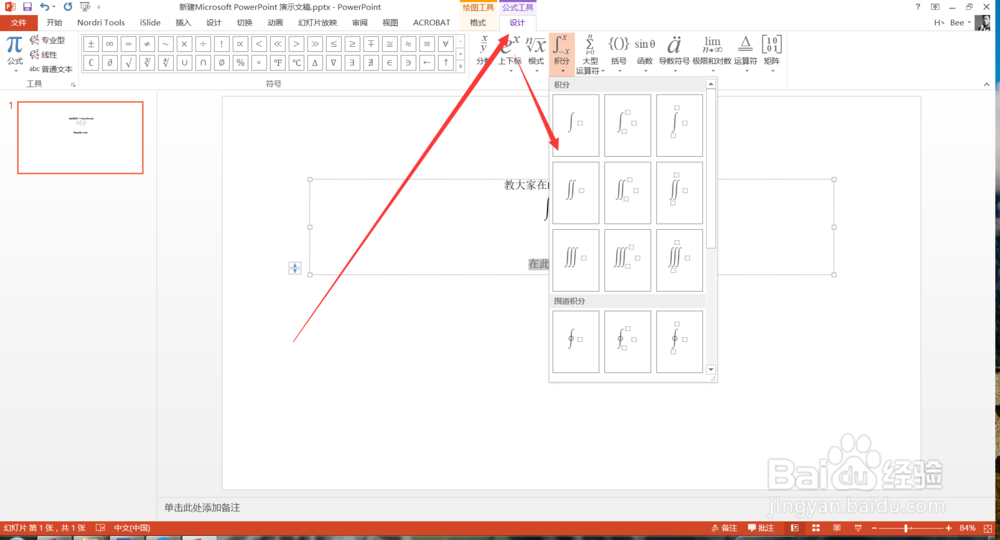Expand the 大型运算符 large operator gallery
This screenshot has width=1000, height=540.
[590, 54]
